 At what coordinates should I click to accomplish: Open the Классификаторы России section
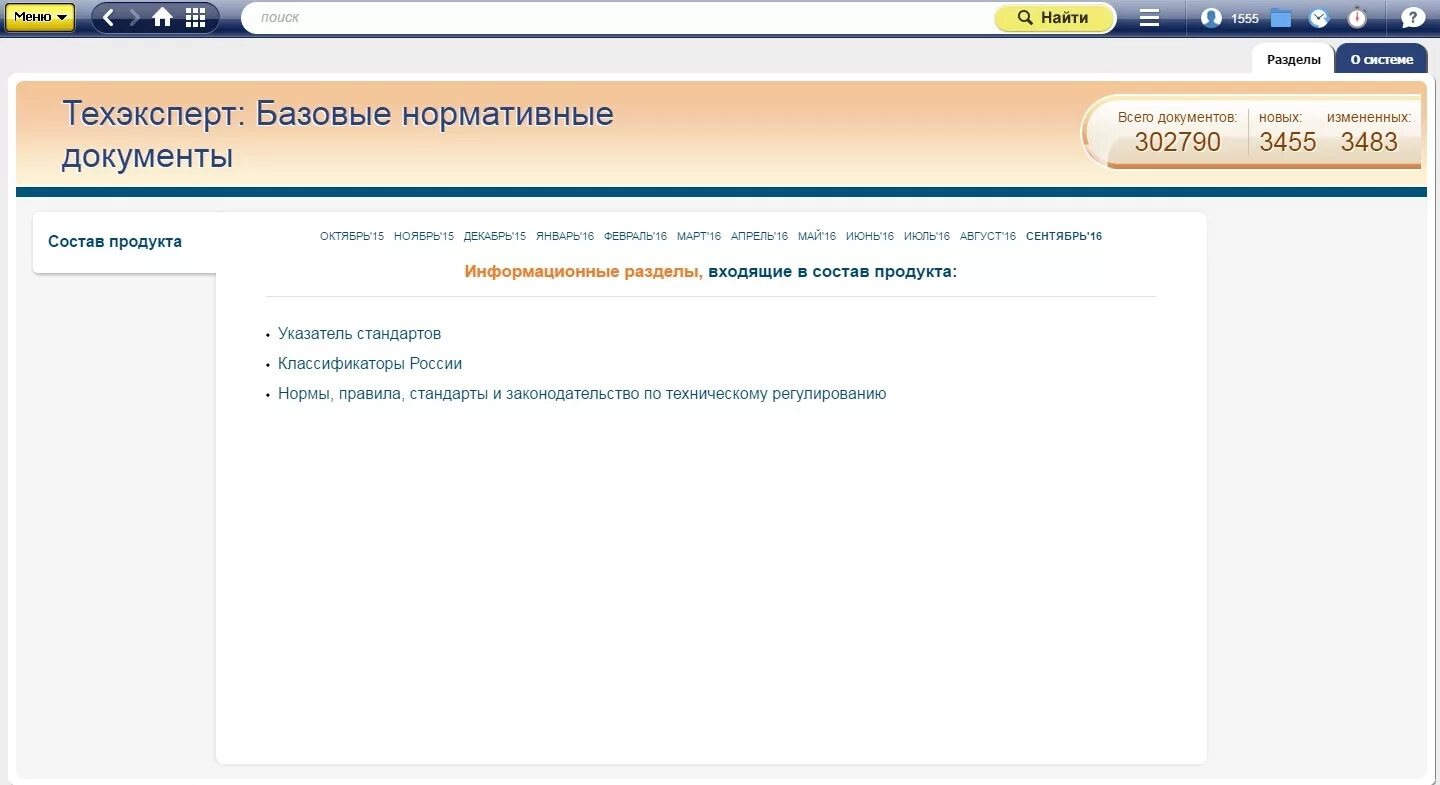370,364
